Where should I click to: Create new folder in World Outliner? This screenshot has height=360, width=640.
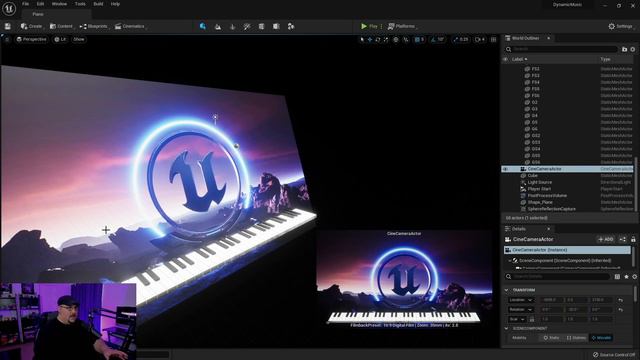[624, 49]
